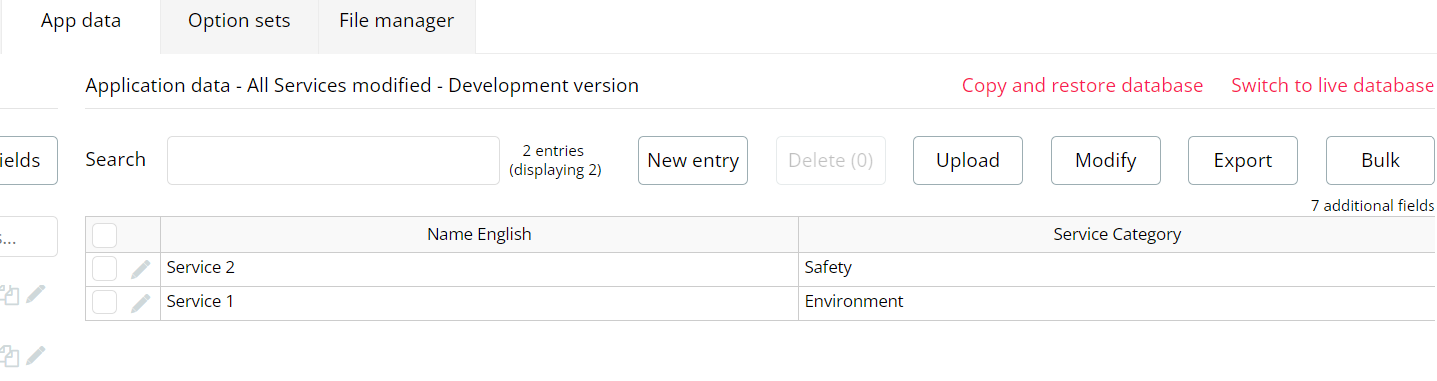Switch to the live database
This screenshot has height=381, width=1437.
1333,86
